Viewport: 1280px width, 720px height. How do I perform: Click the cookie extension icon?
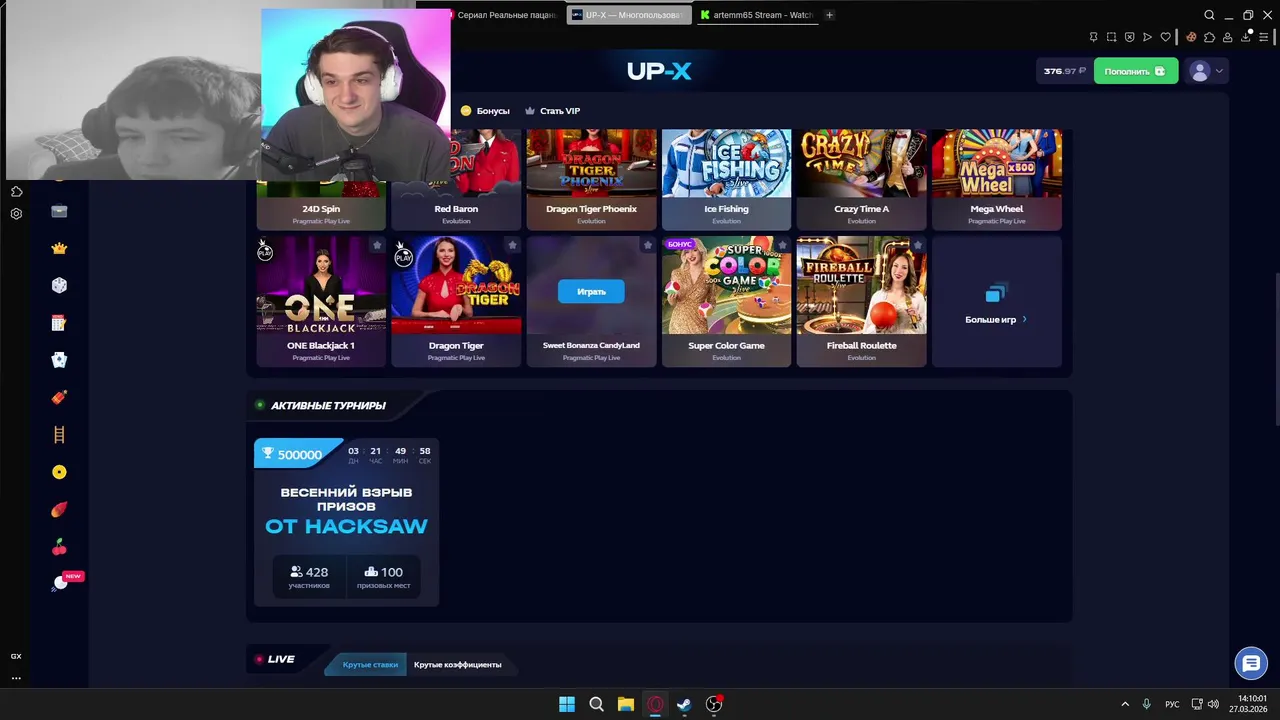[x=1191, y=37]
